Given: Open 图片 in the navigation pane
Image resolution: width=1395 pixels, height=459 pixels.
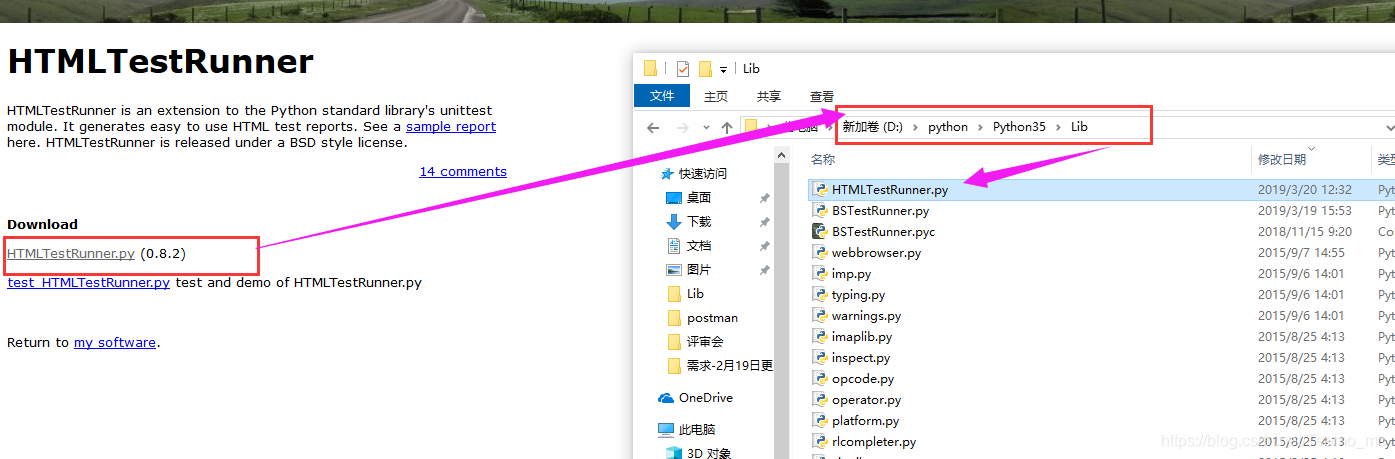Looking at the screenshot, I should (x=699, y=270).
